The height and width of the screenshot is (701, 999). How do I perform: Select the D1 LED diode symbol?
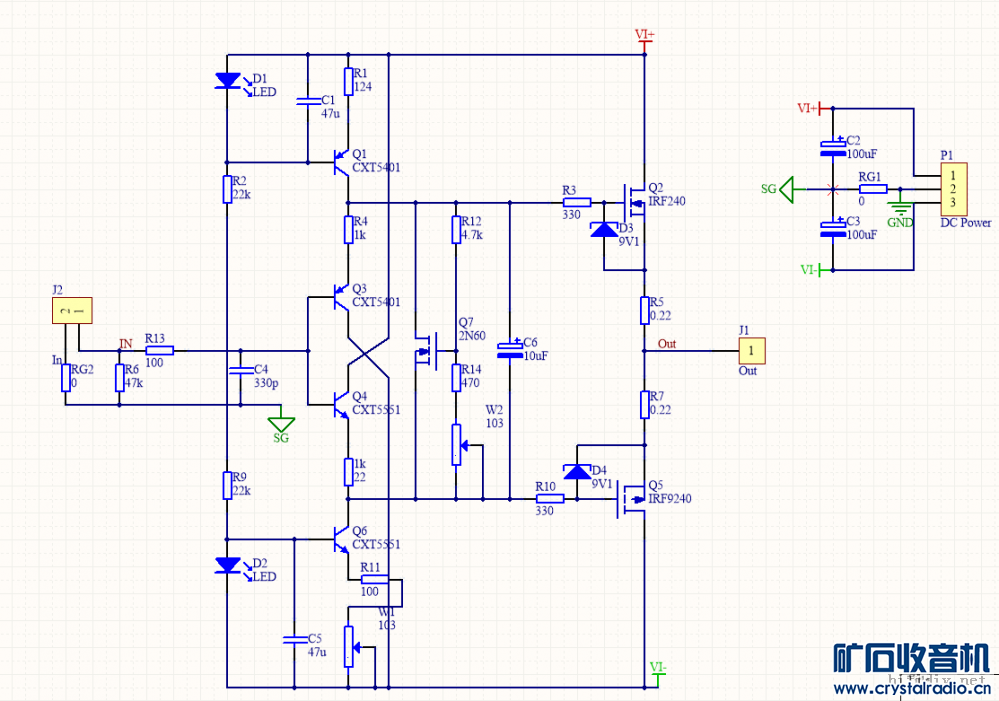click(227, 81)
